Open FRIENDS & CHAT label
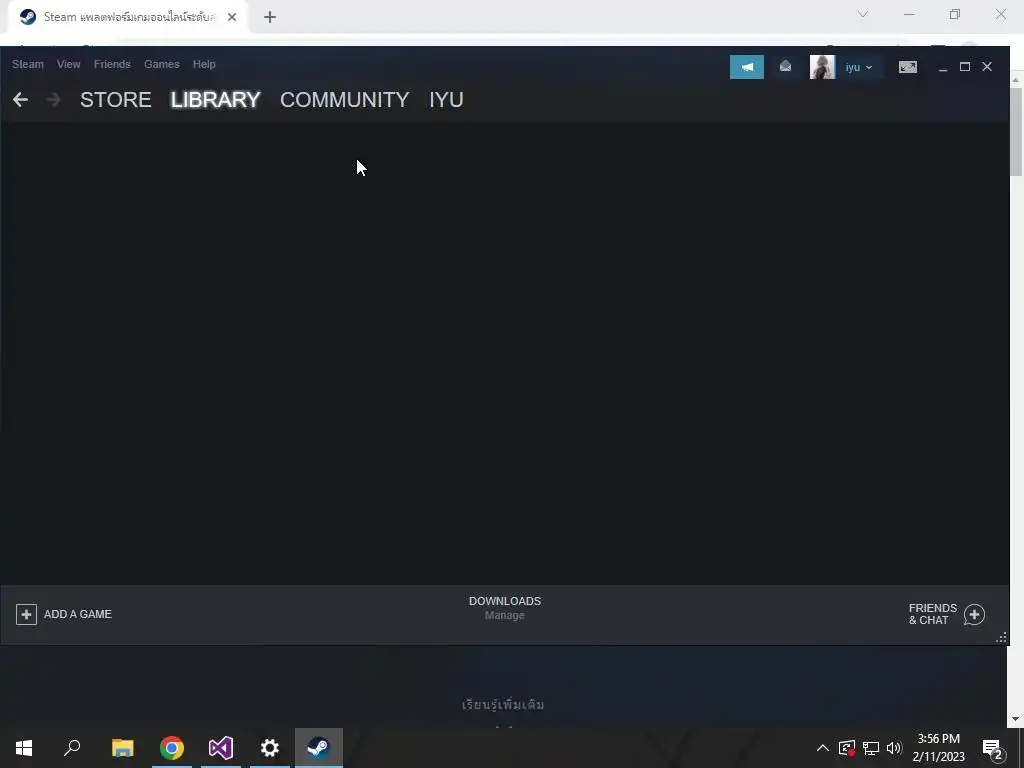The width and height of the screenshot is (1024, 768). tap(933, 614)
